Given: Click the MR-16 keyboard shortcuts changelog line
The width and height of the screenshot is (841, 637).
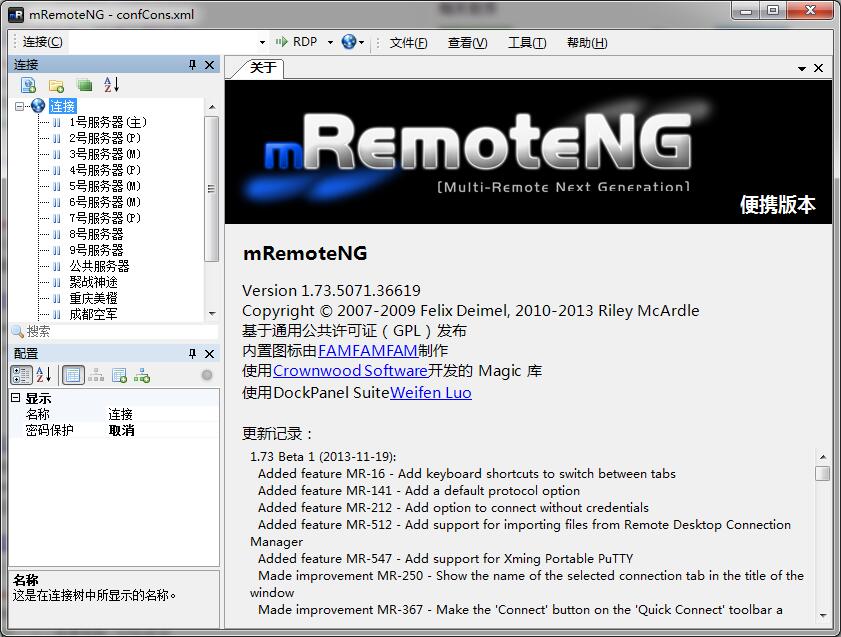Looking at the screenshot, I should 467,474.
